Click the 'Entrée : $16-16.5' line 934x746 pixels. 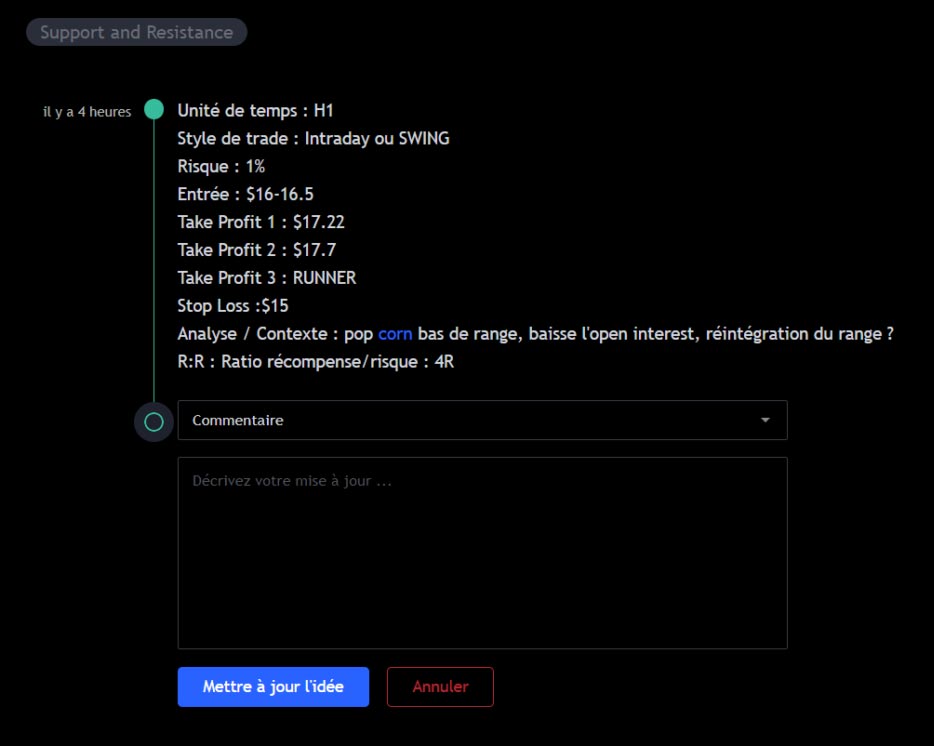245,194
